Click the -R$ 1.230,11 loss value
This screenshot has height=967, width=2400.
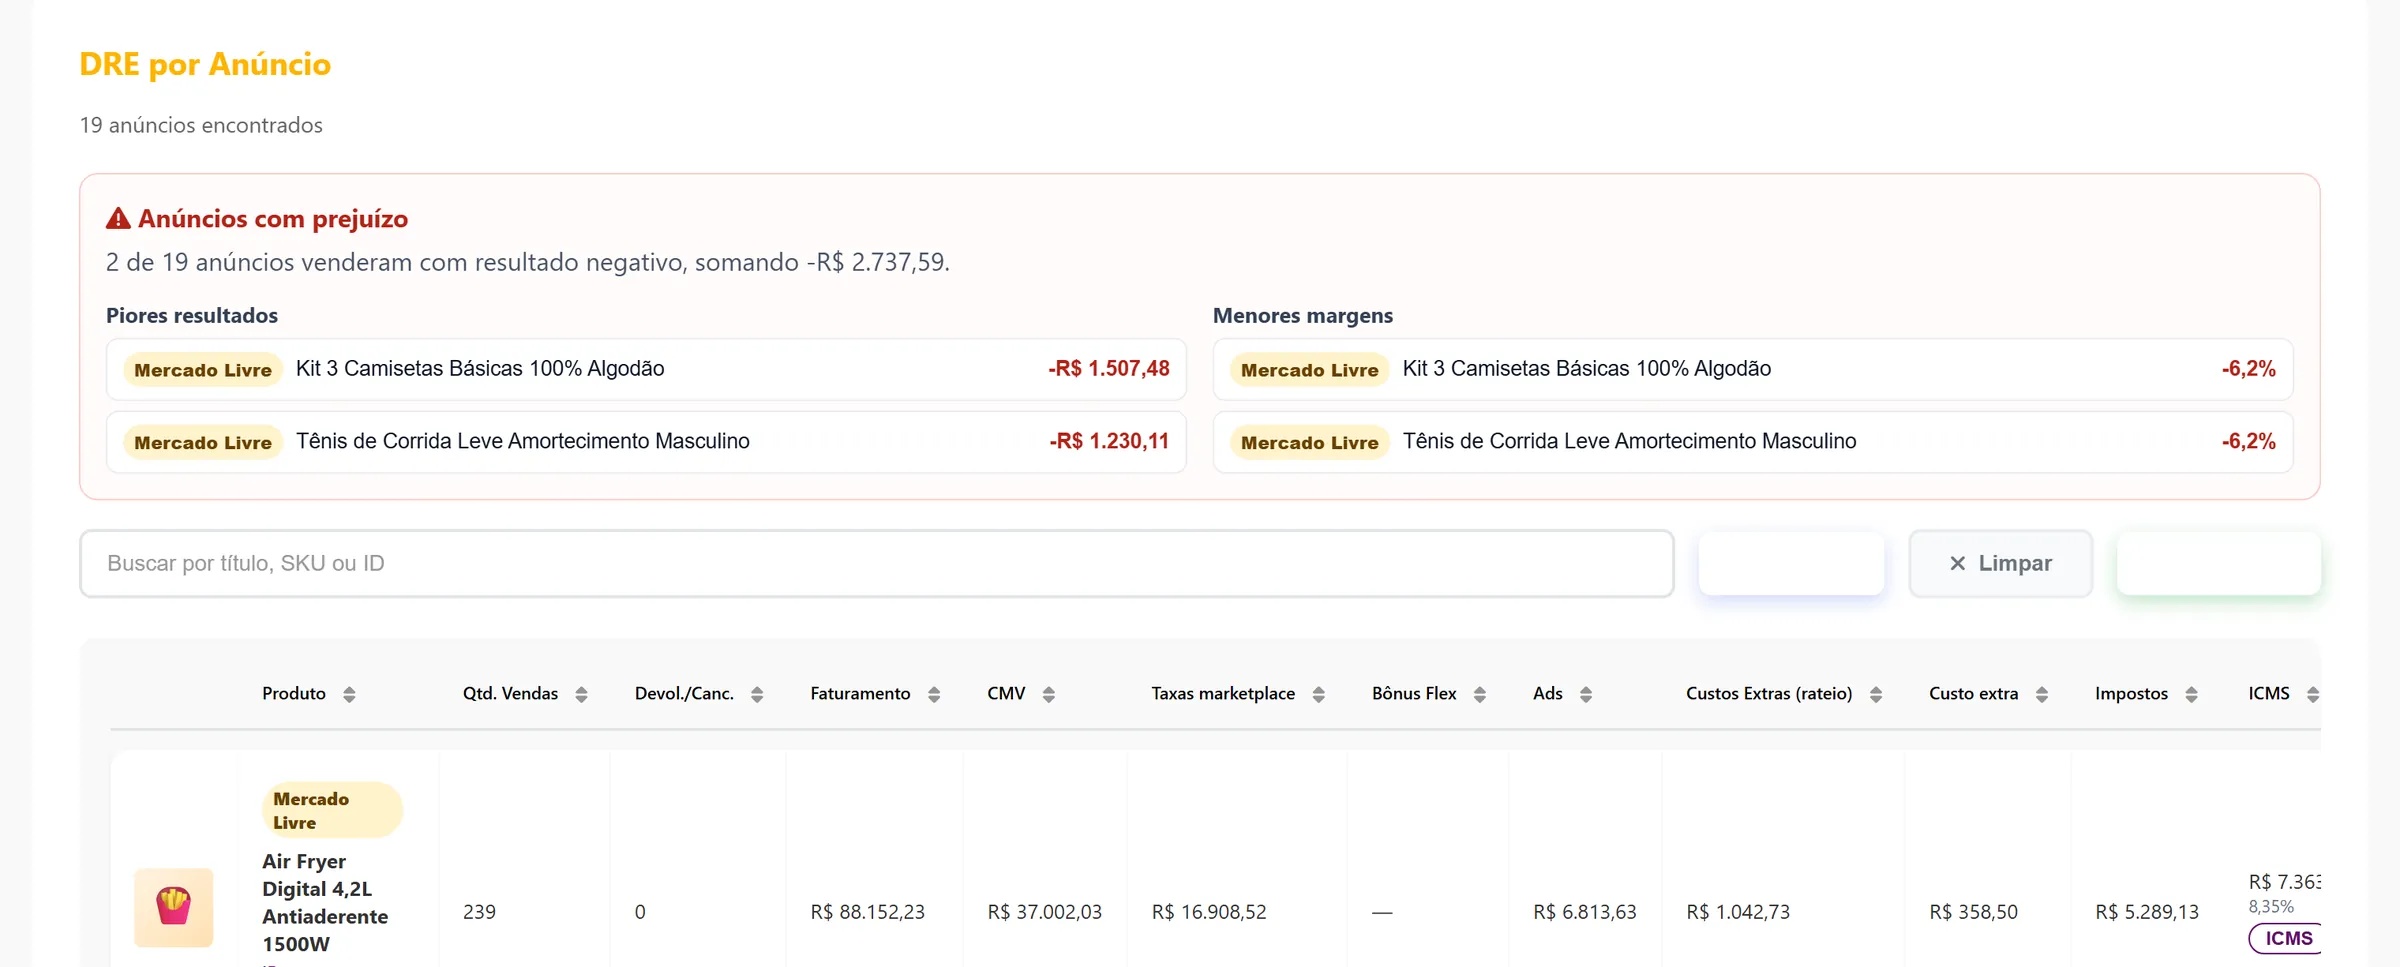1109,442
